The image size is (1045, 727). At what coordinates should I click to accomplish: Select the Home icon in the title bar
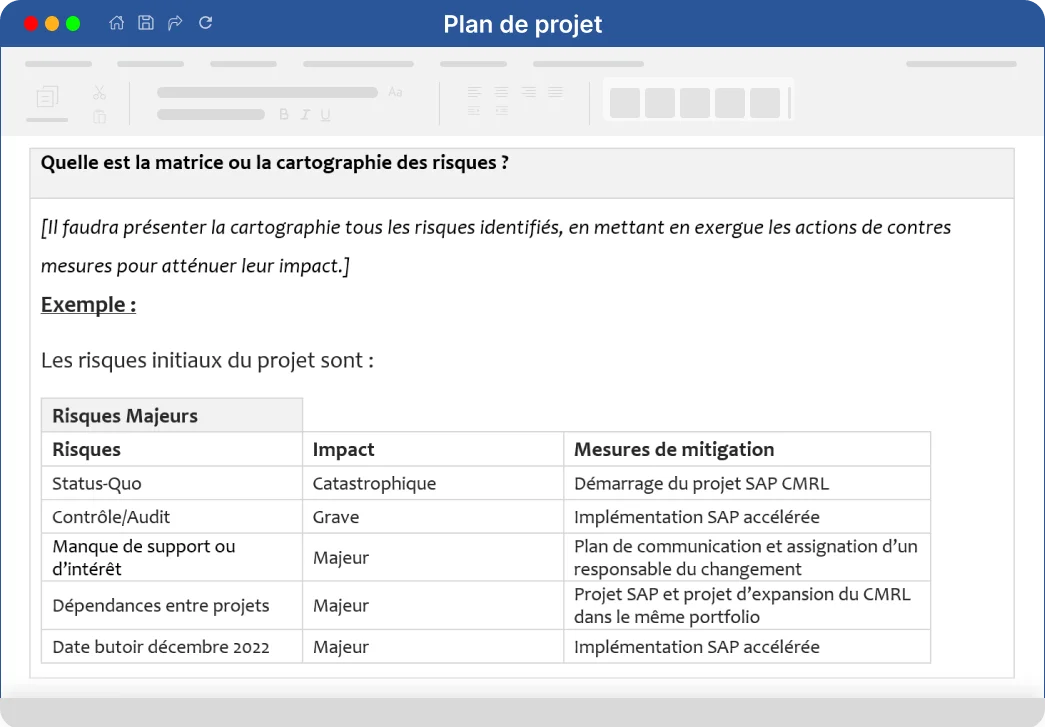(115, 22)
